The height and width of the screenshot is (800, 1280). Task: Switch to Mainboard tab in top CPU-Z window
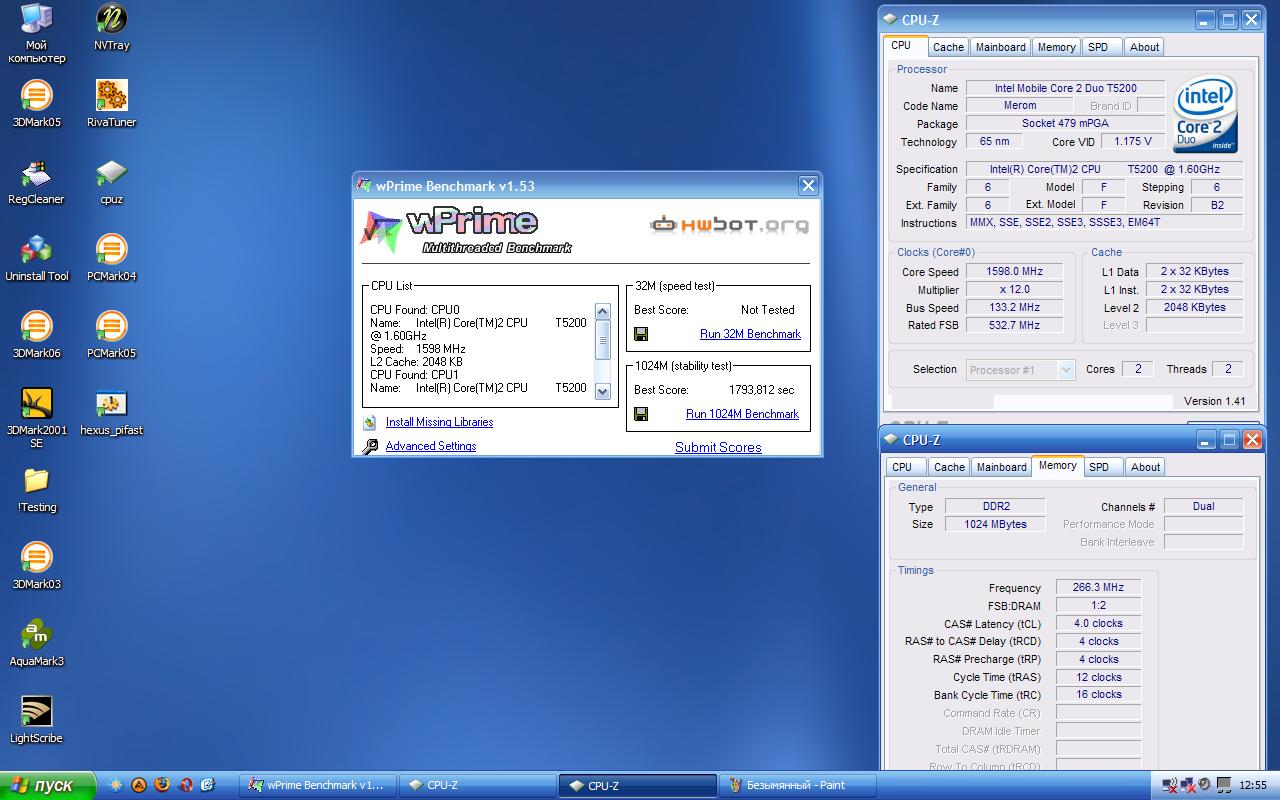[x=1000, y=47]
